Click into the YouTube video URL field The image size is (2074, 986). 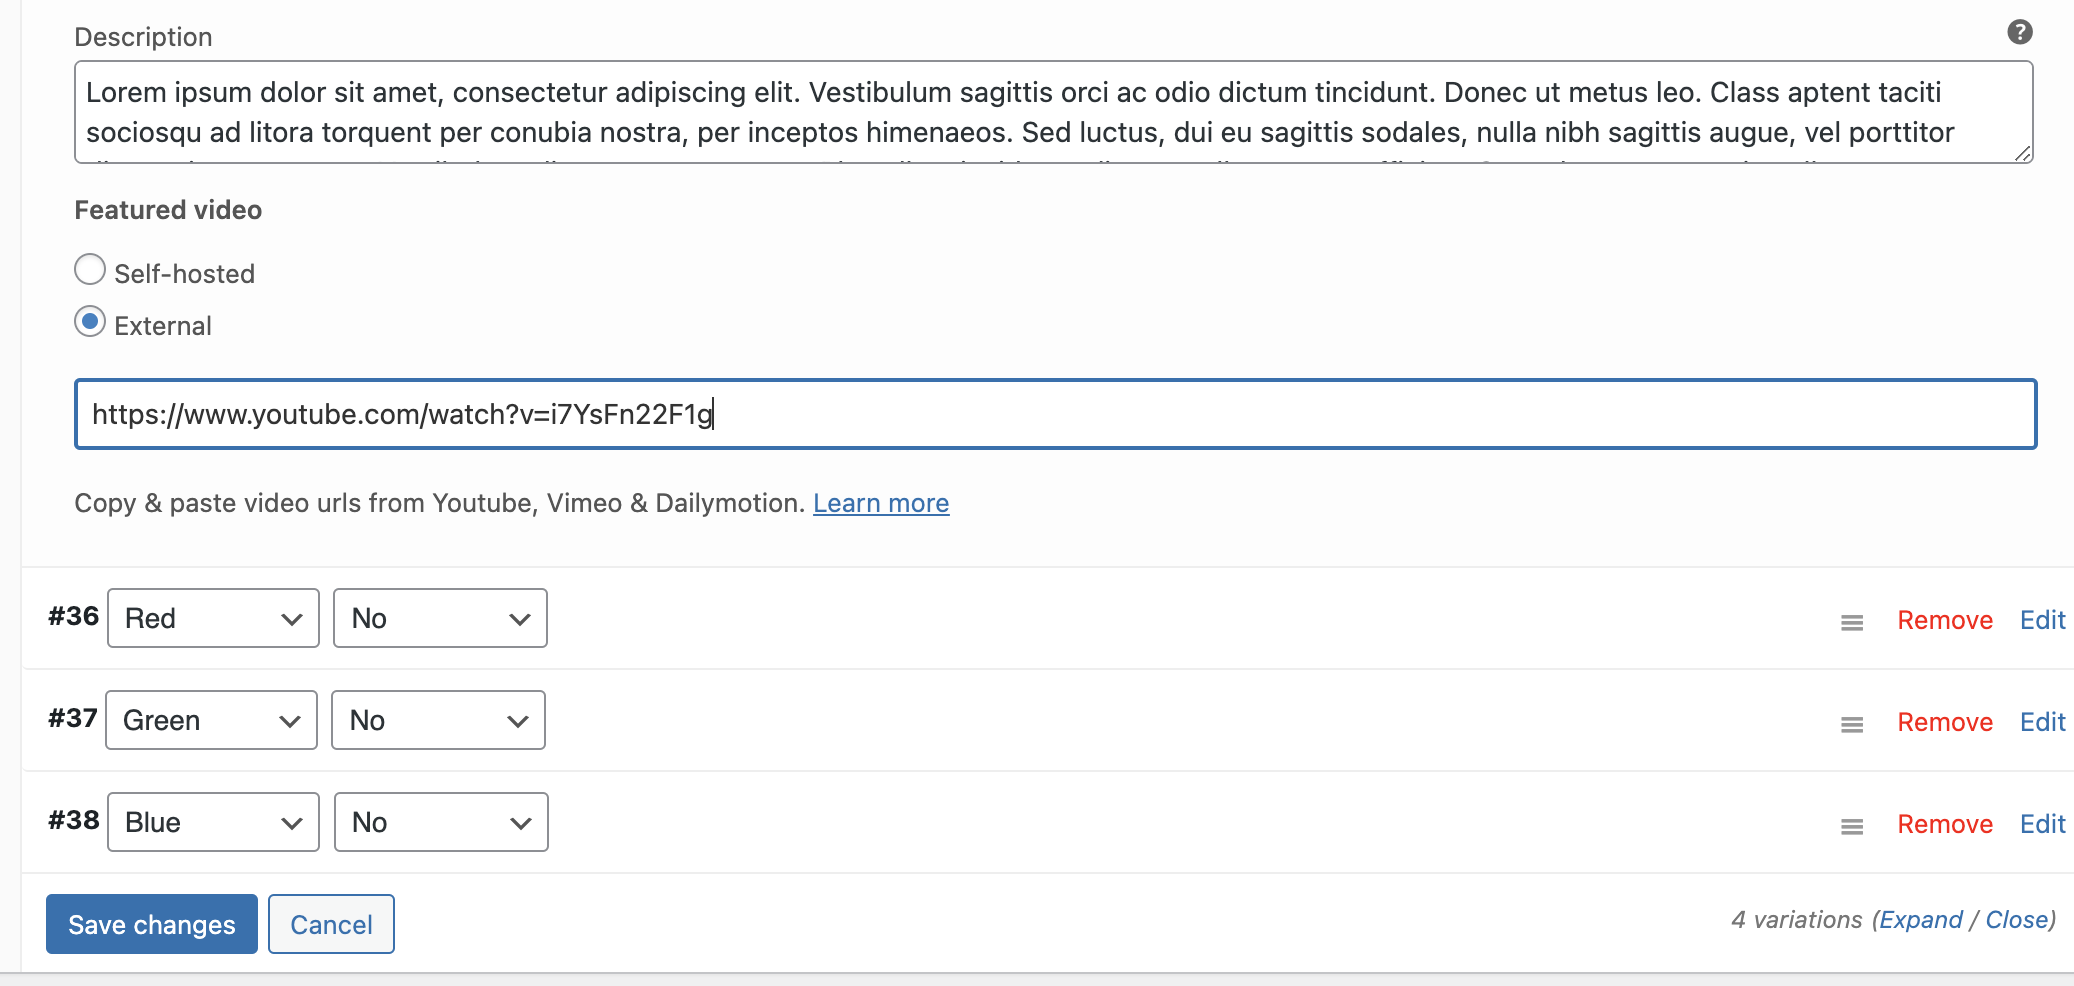click(x=1055, y=414)
